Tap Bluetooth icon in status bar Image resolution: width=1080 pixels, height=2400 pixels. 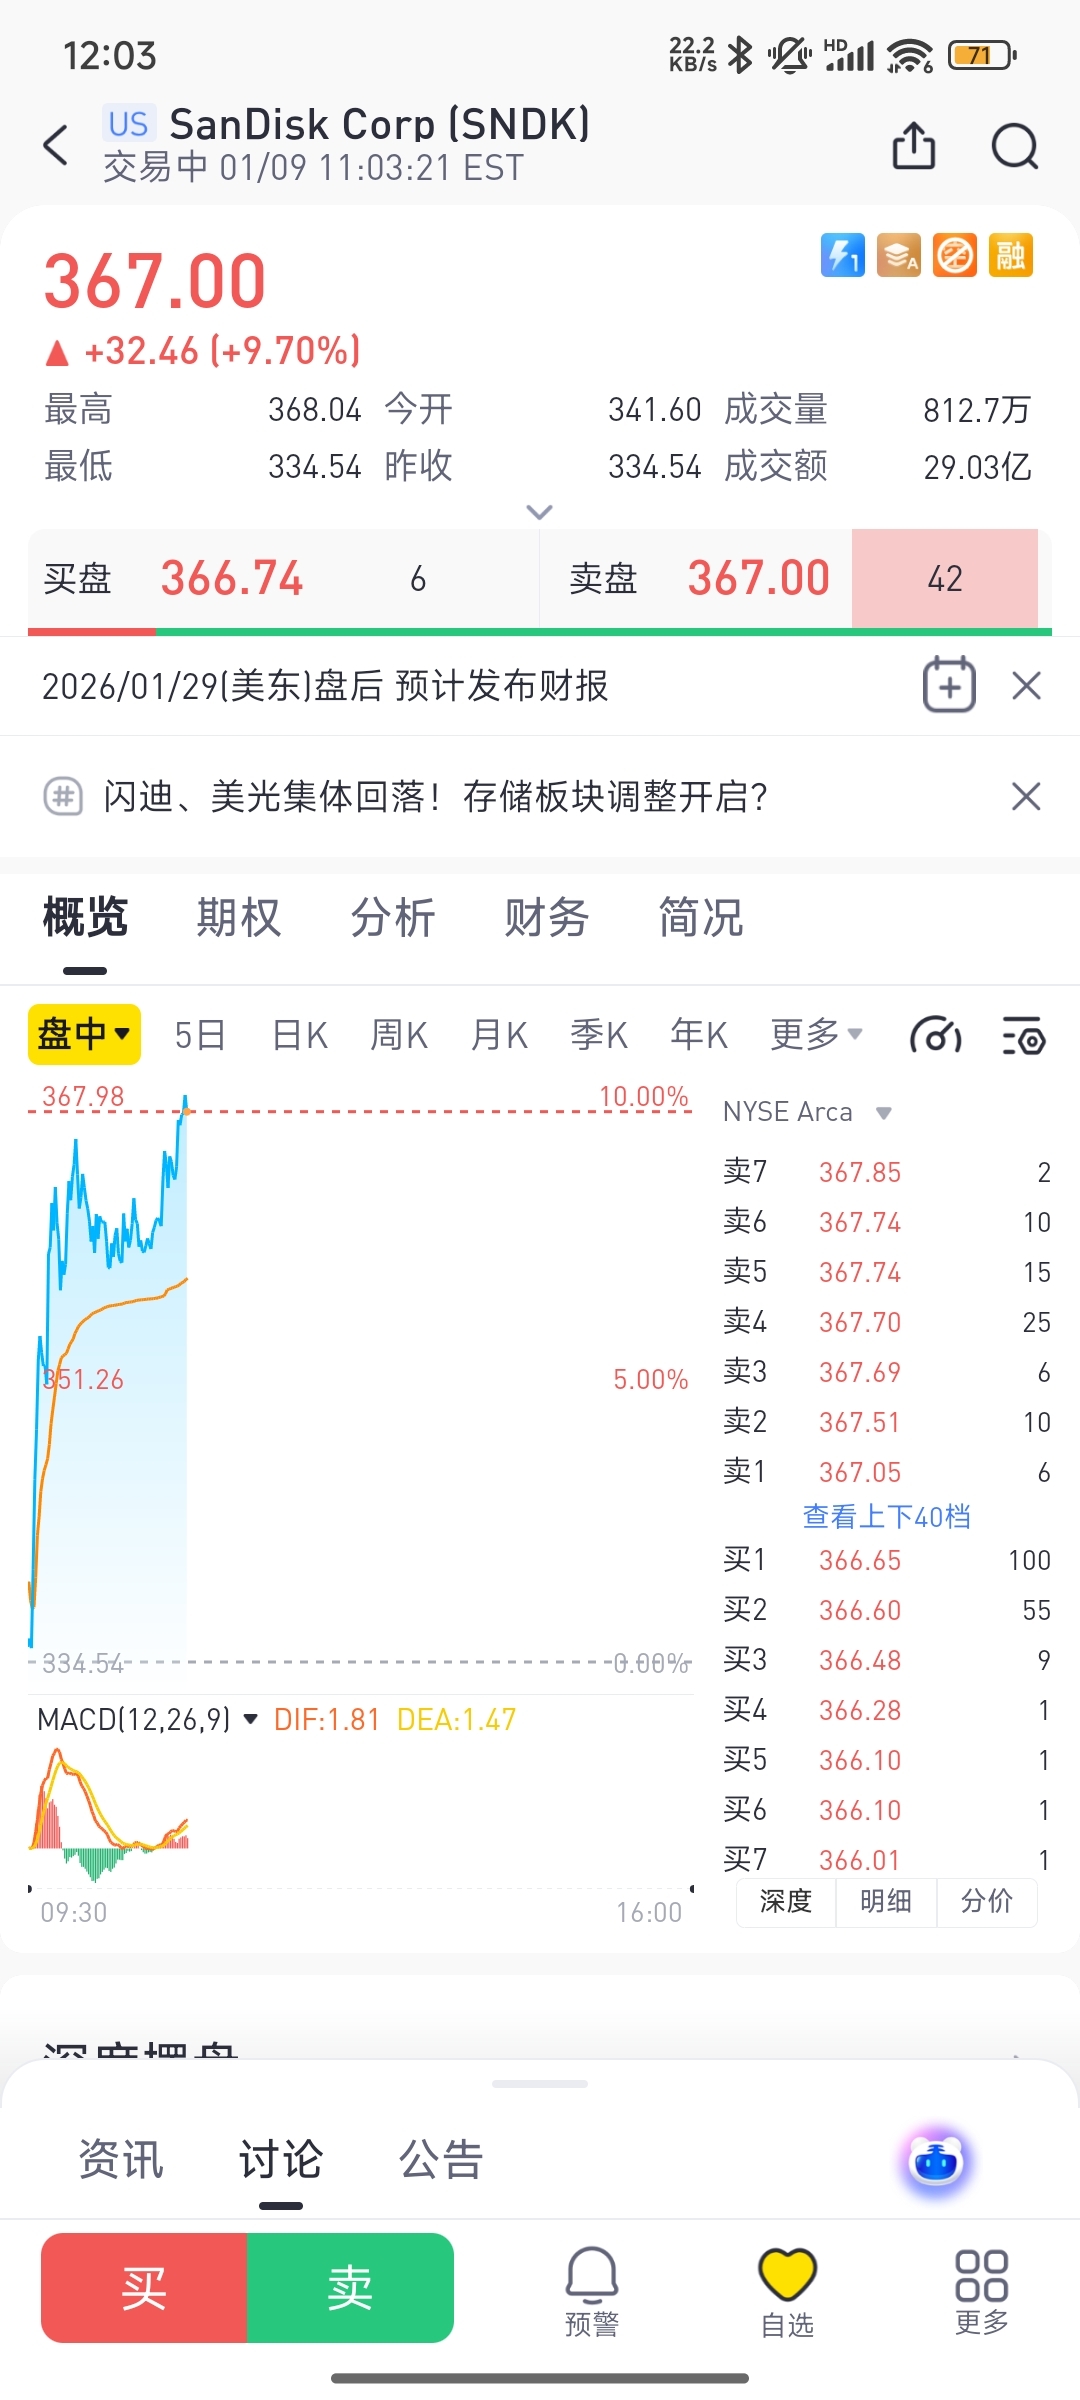[740, 55]
